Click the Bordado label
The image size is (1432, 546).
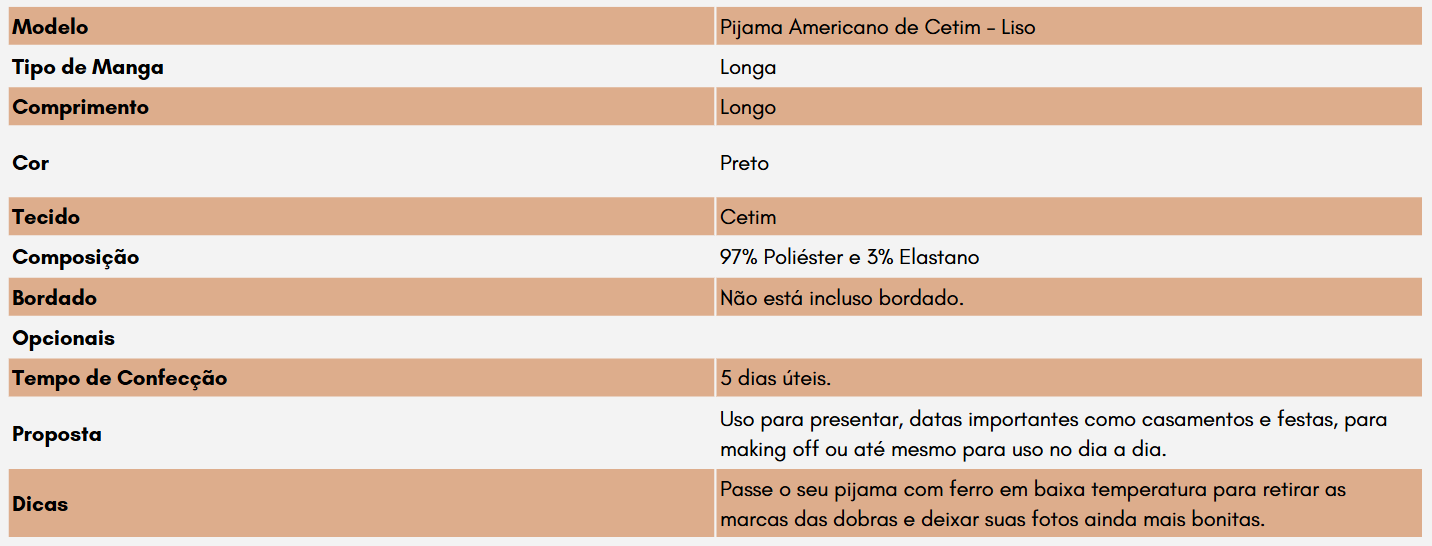coord(54,298)
